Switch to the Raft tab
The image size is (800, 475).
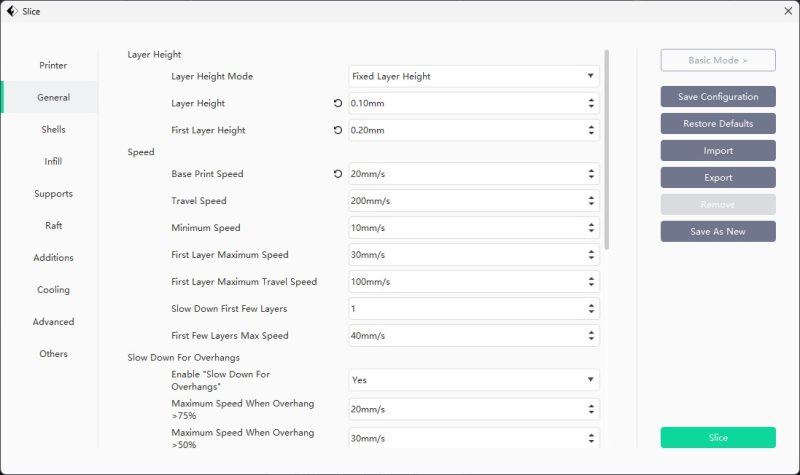(x=53, y=226)
